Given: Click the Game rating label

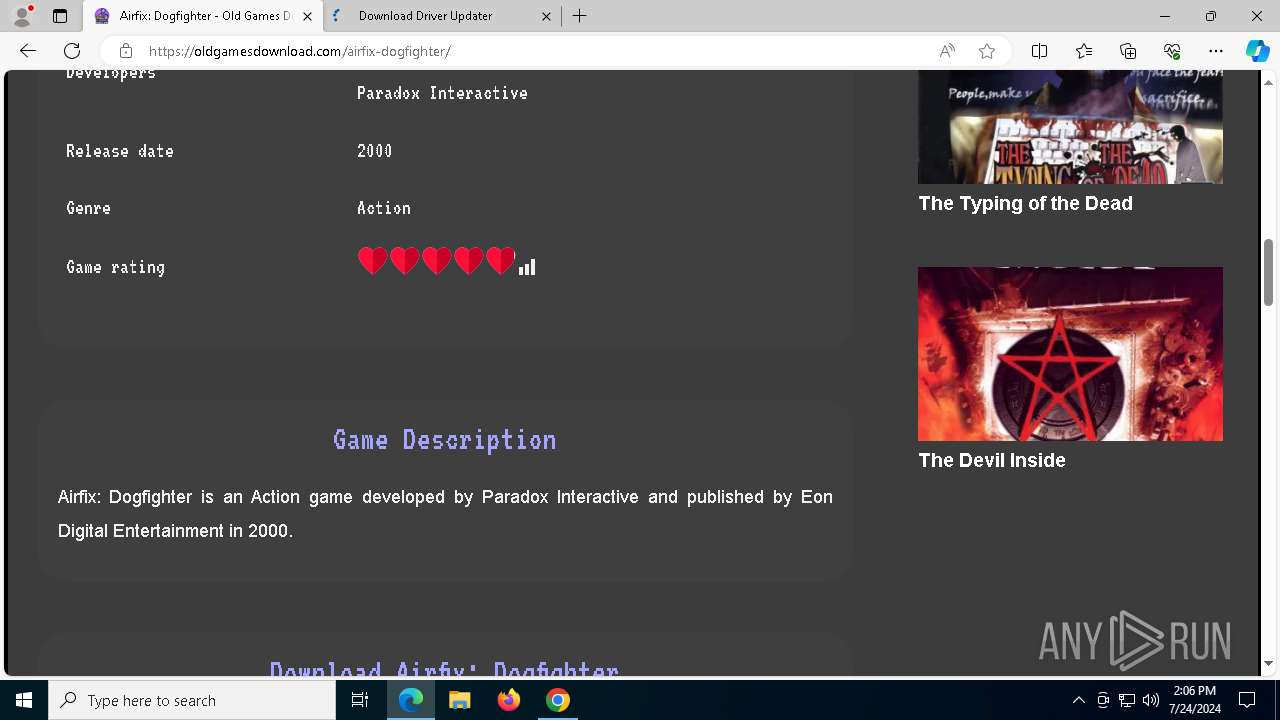Looking at the screenshot, I should point(115,267).
